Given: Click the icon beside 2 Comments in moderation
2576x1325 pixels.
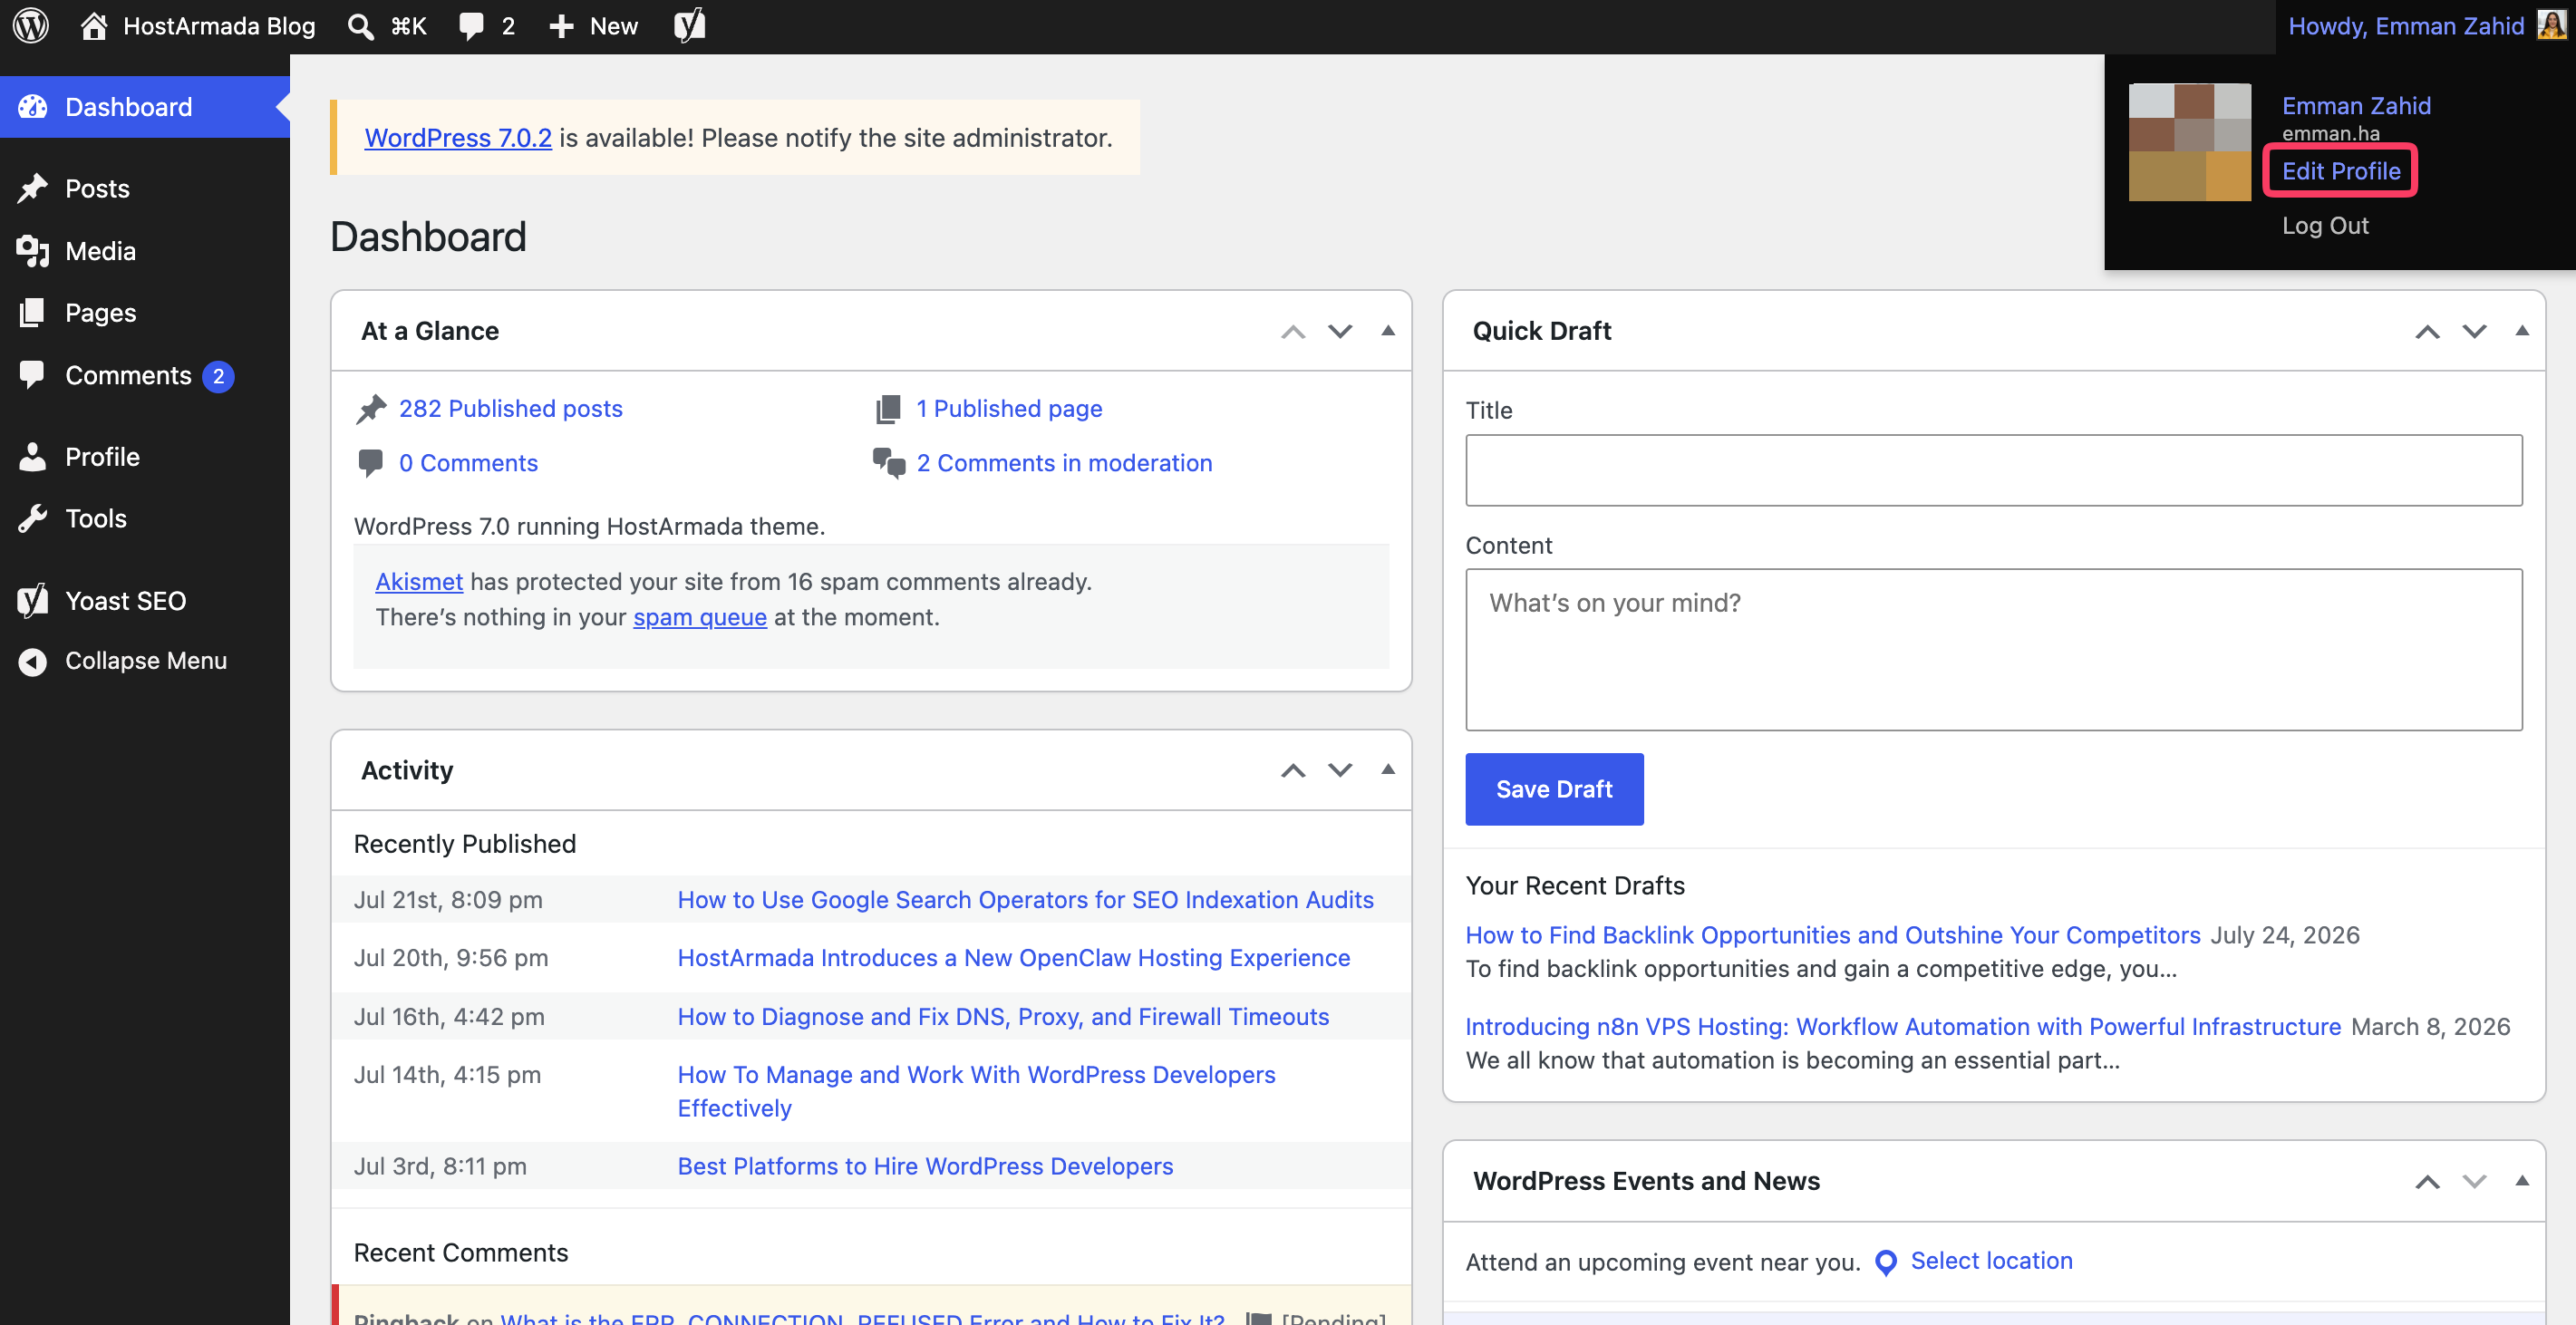Looking at the screenshot, I should [889, 463].
